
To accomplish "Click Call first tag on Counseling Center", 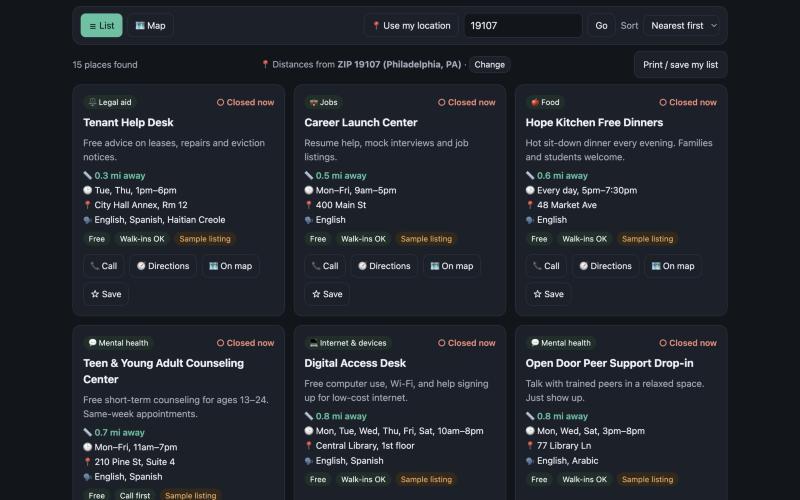I will 135,495.
